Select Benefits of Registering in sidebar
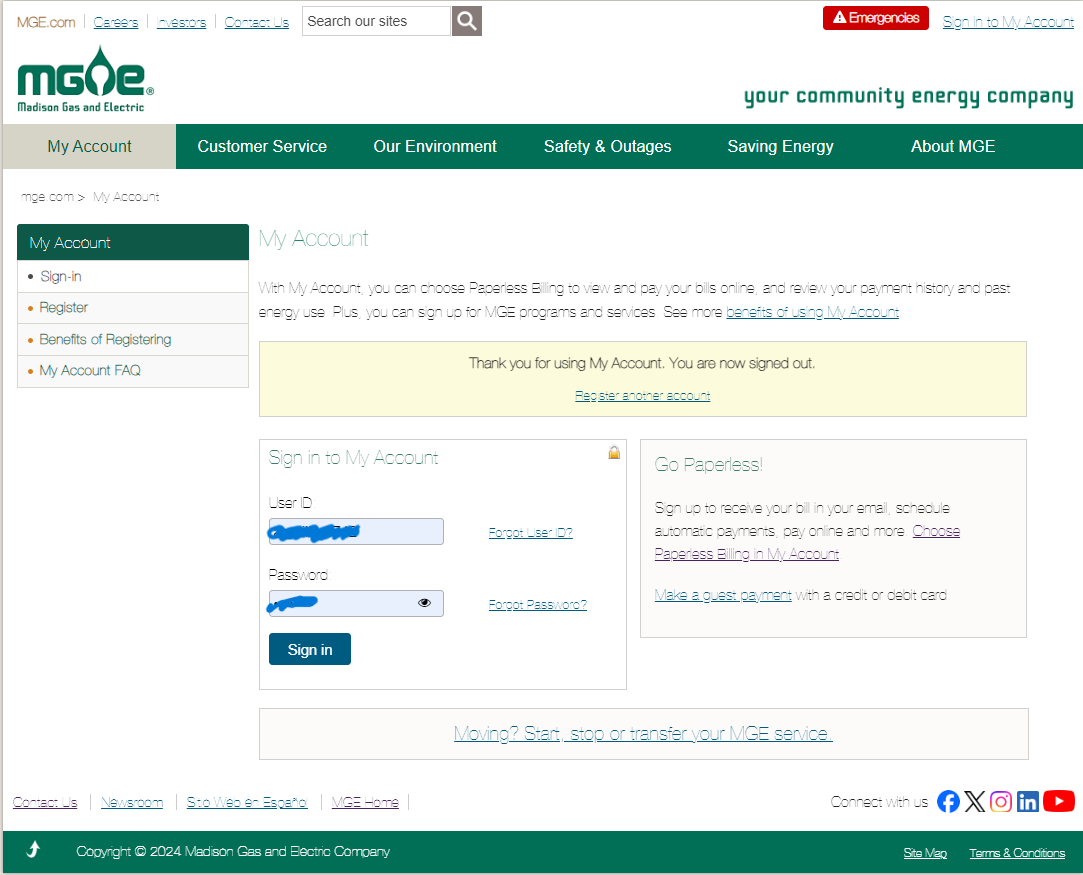The image size is (1083, 875). (133, 339)
